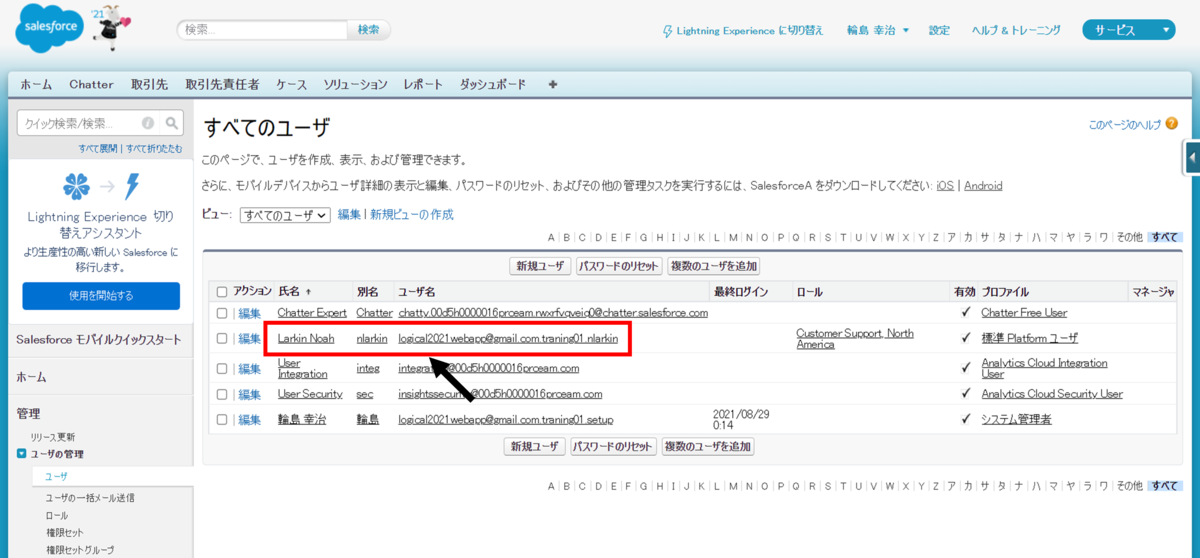Image resolution: width=1200 pixels, height=558 pixels.
Task: Click ヘルプ & トレーニング link
Action: [x=1016, y=30]
